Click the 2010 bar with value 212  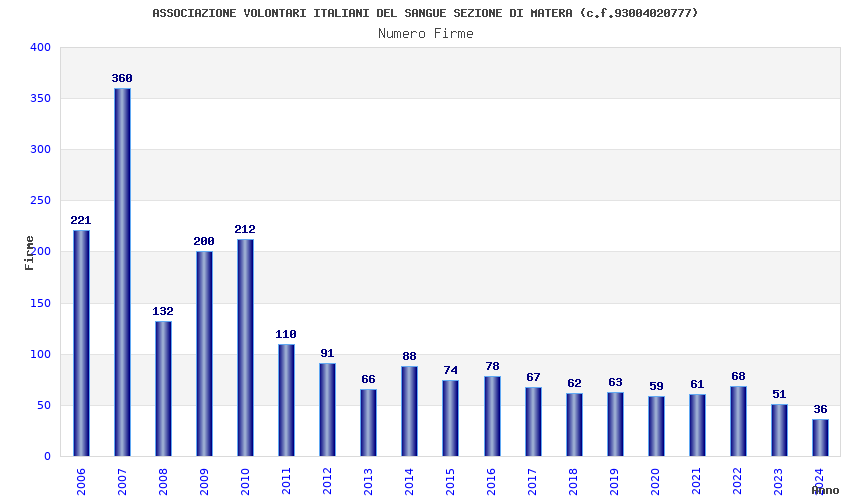pyautogui.click(x=245, y=348)
